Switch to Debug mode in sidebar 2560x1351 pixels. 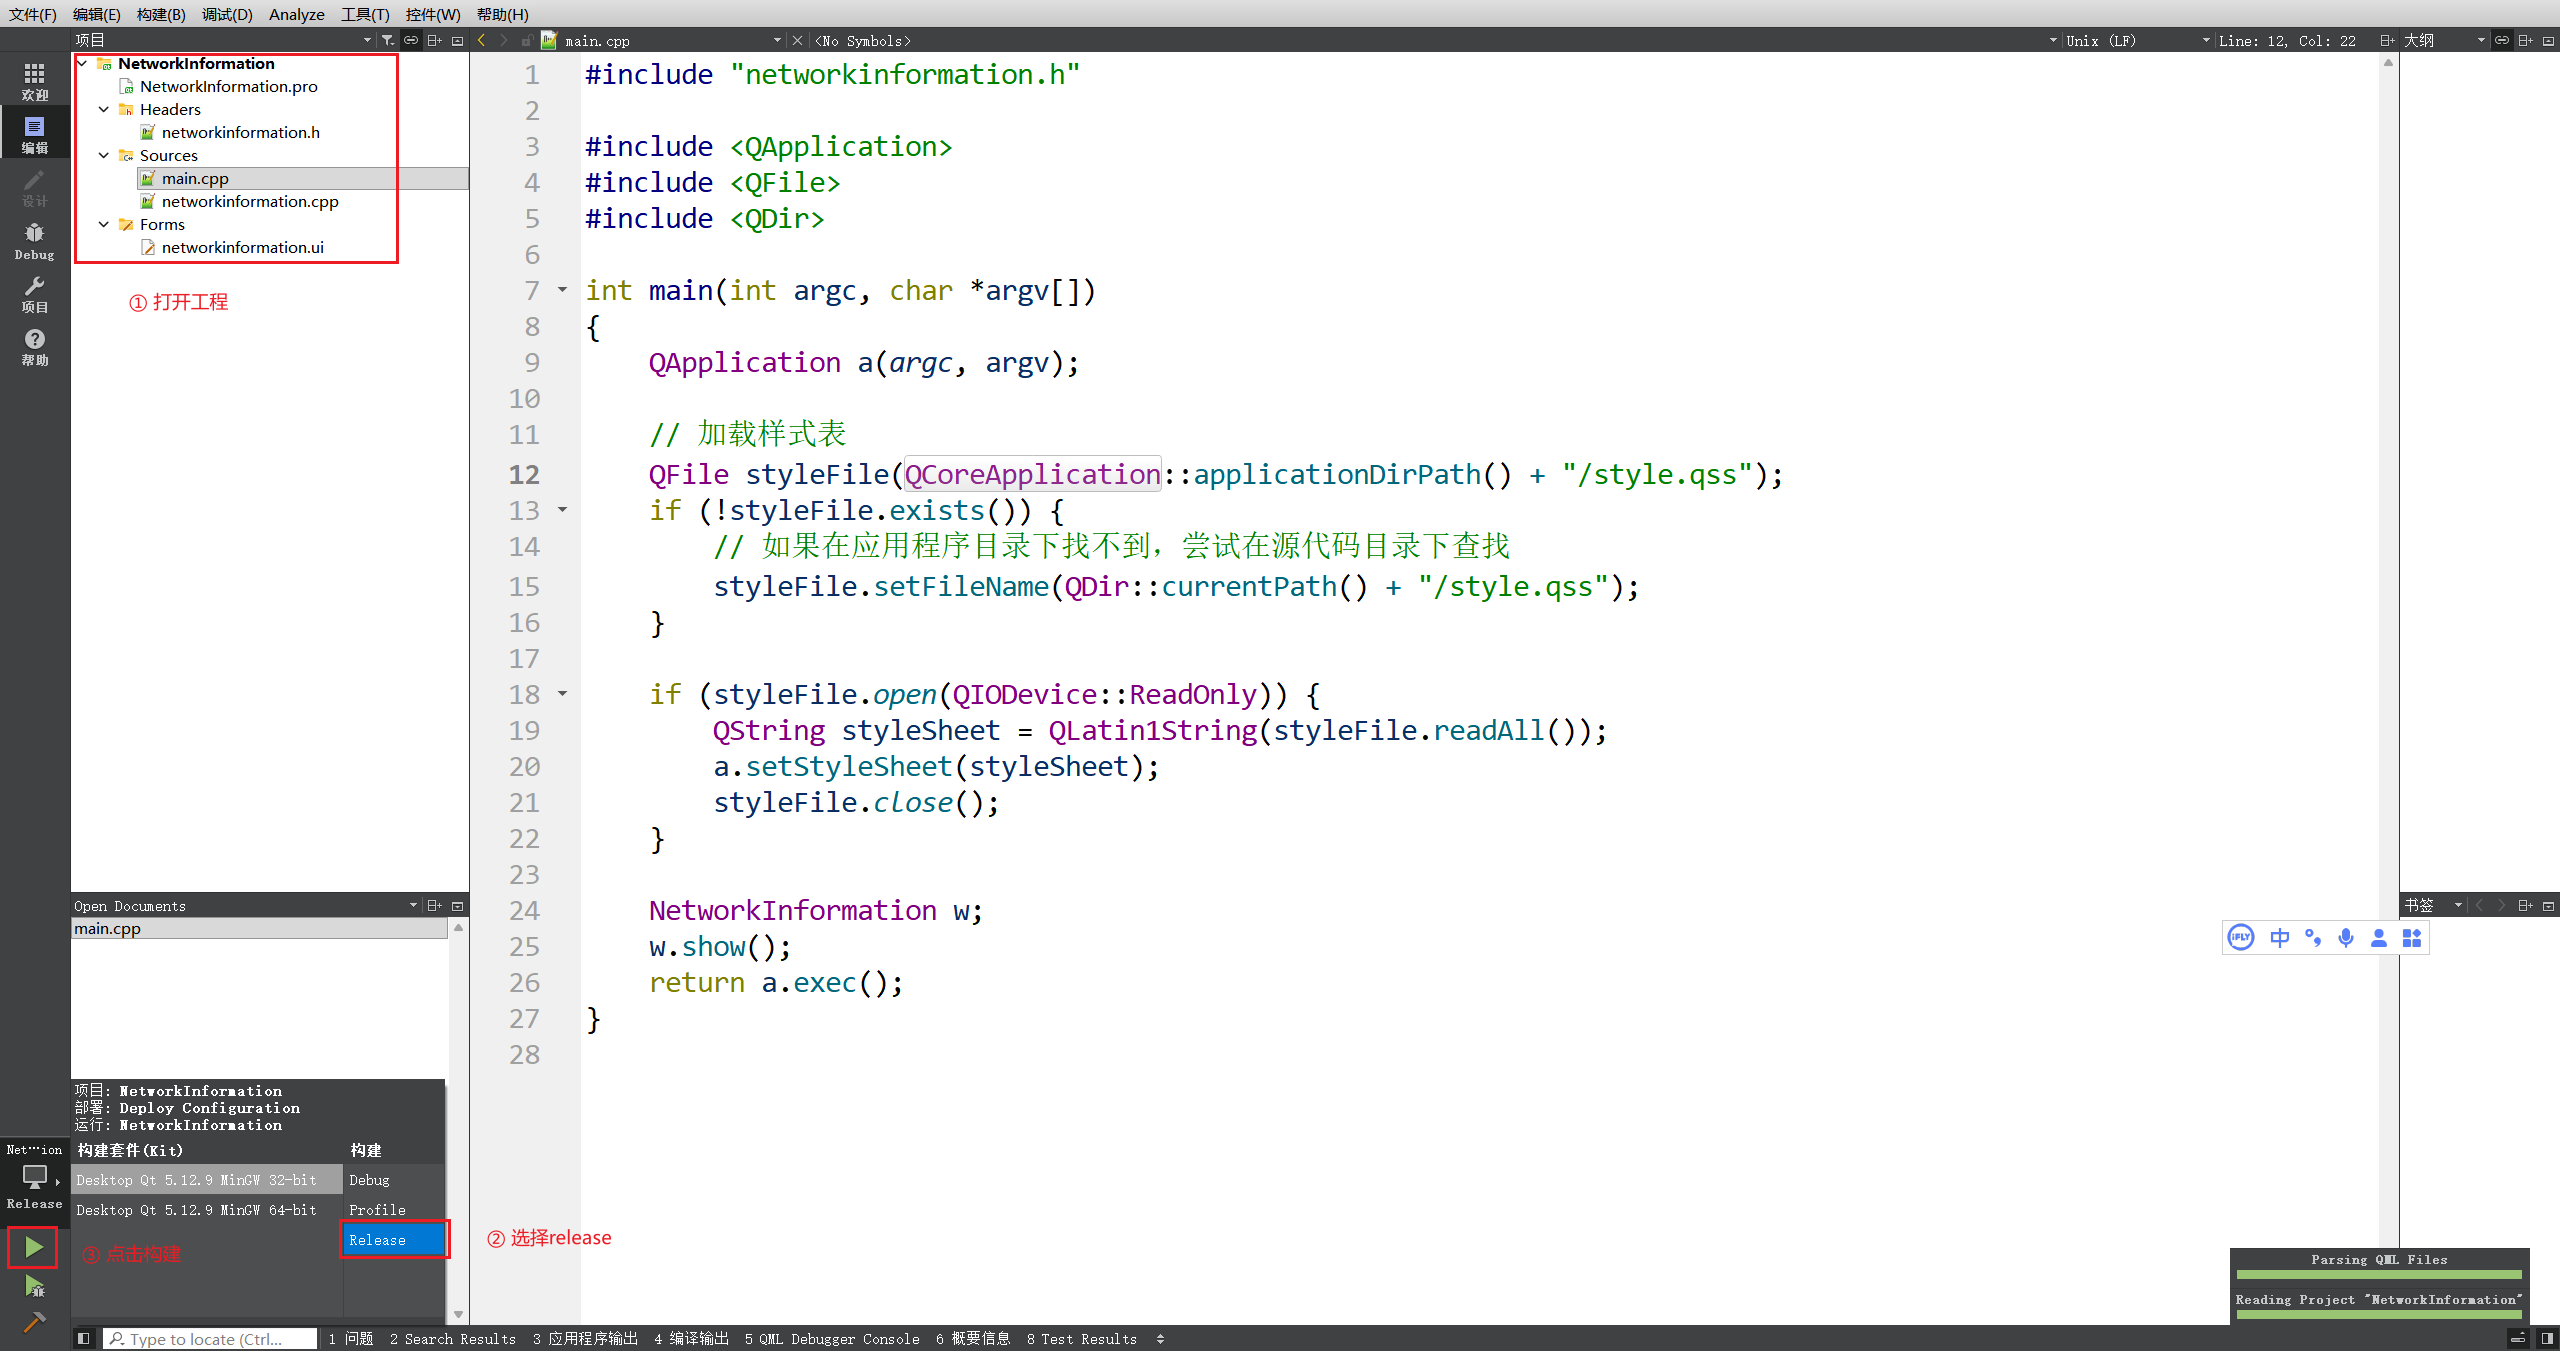[x=34, y=240]
